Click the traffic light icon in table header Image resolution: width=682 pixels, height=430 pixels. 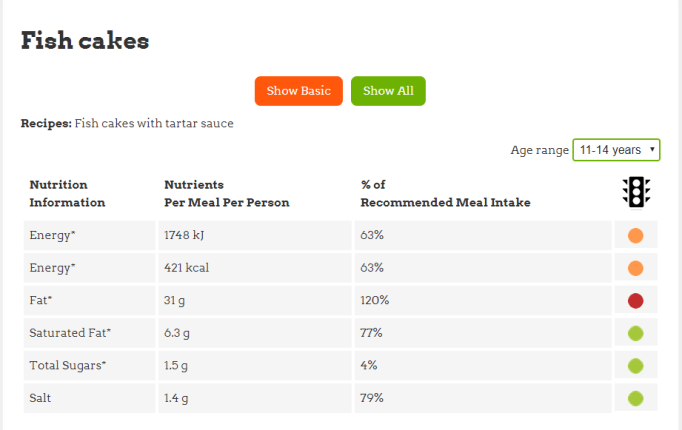coord(635,192)
